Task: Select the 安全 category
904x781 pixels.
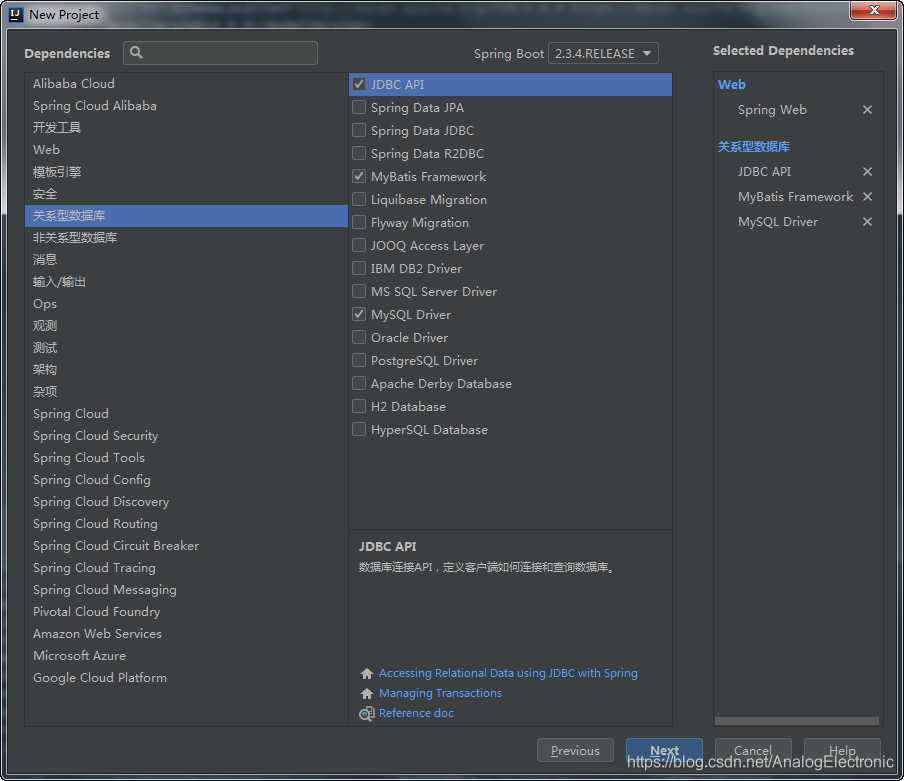Action: click(x=186, y=194)
